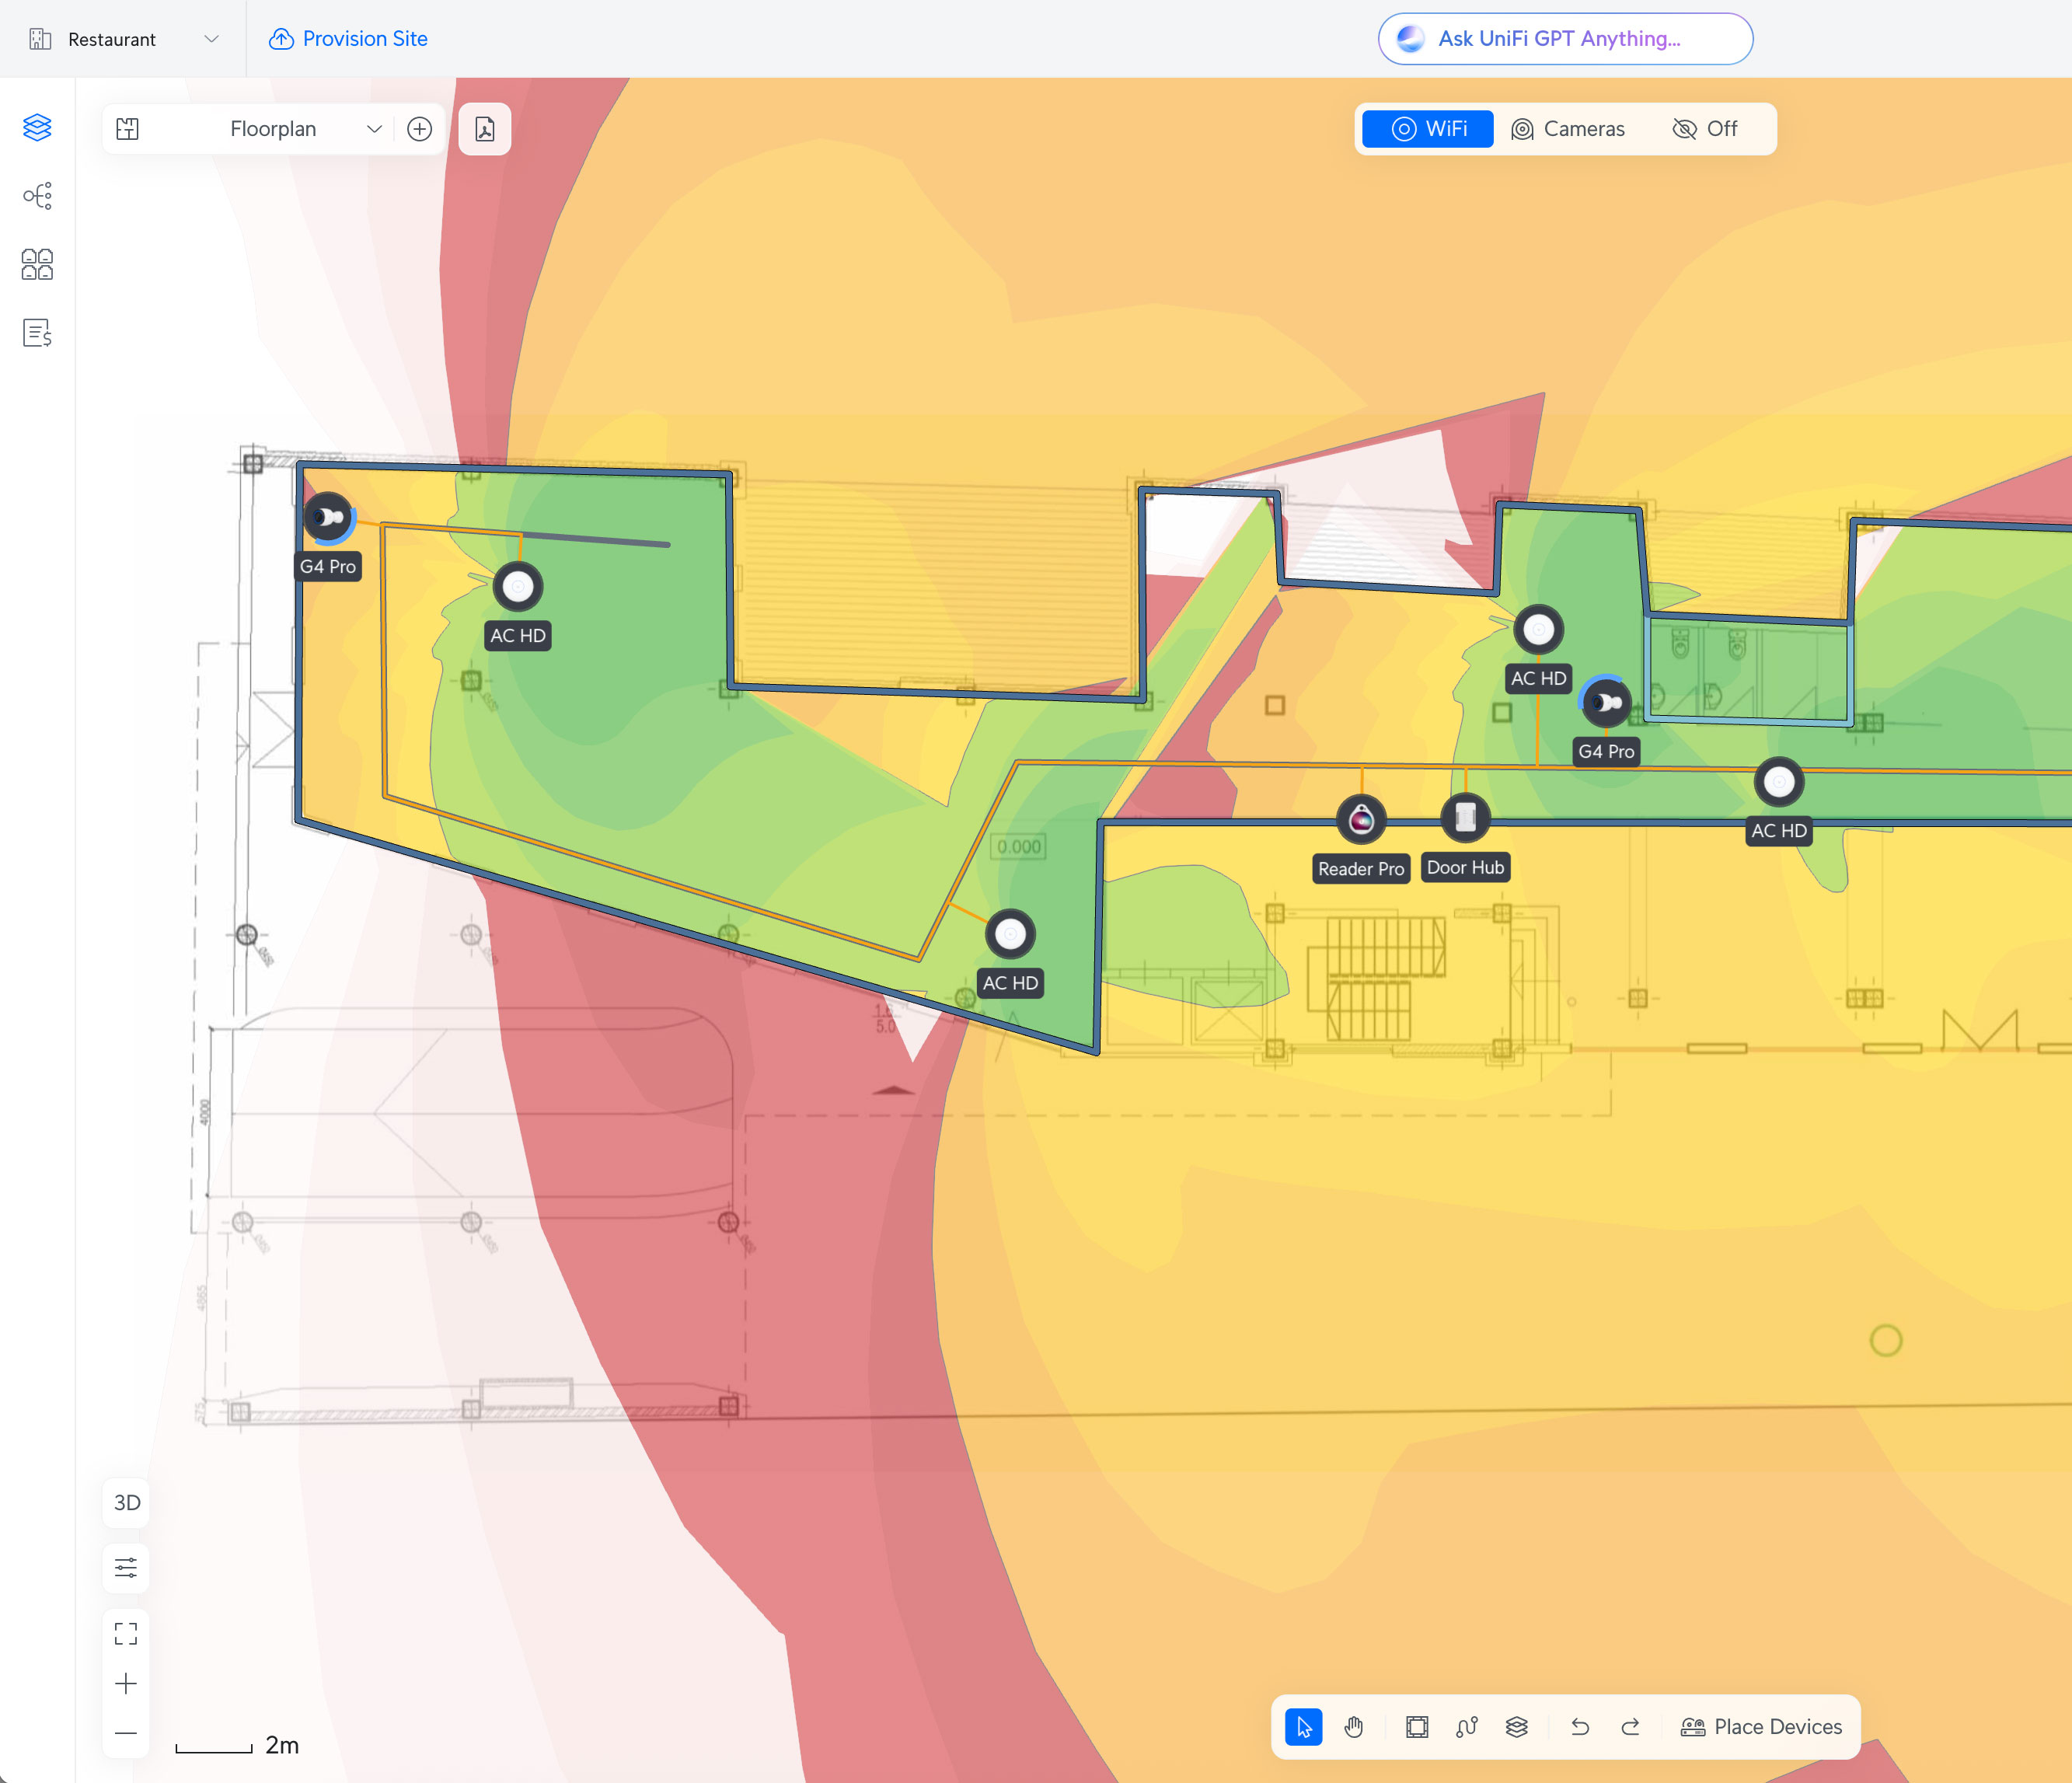Add a new floorplan with the plus button
The image size is (2072, 1783).
pyautogui.click(x=420, y=128)
